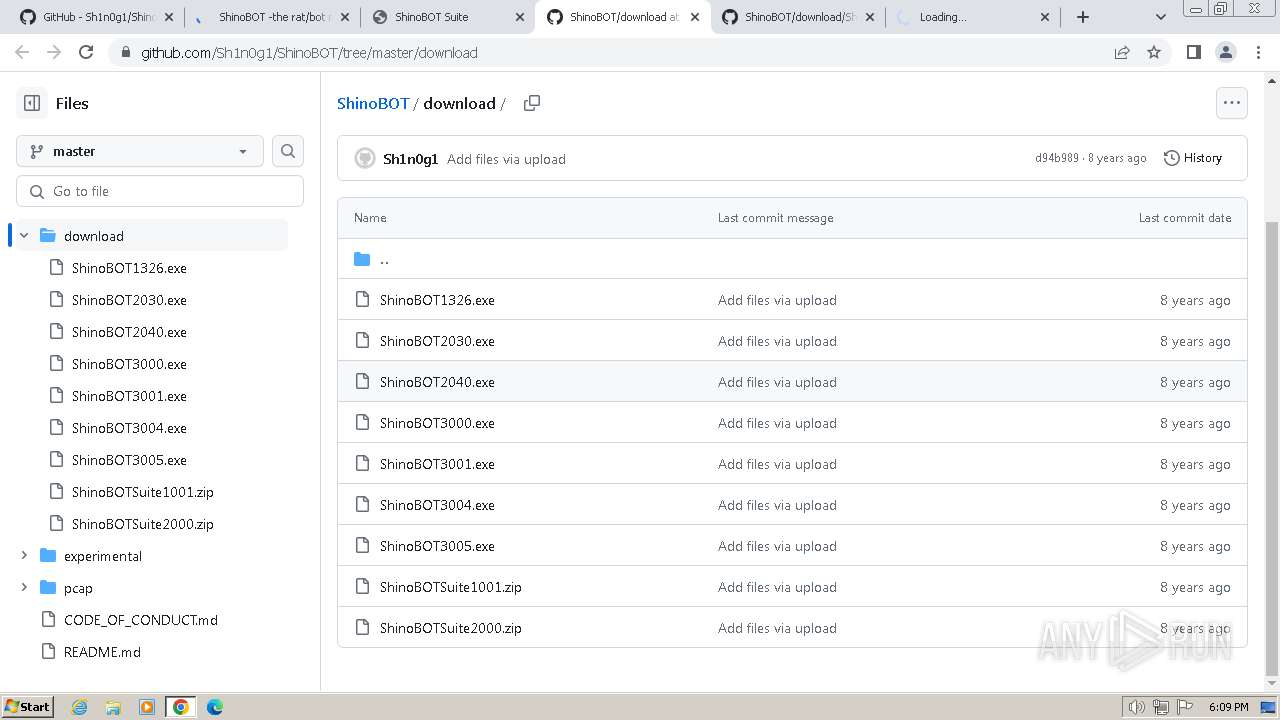1280x720 pixels.
Task: Select ShinoBOT3005.exe in the sidebar tree
Action: 129,460
